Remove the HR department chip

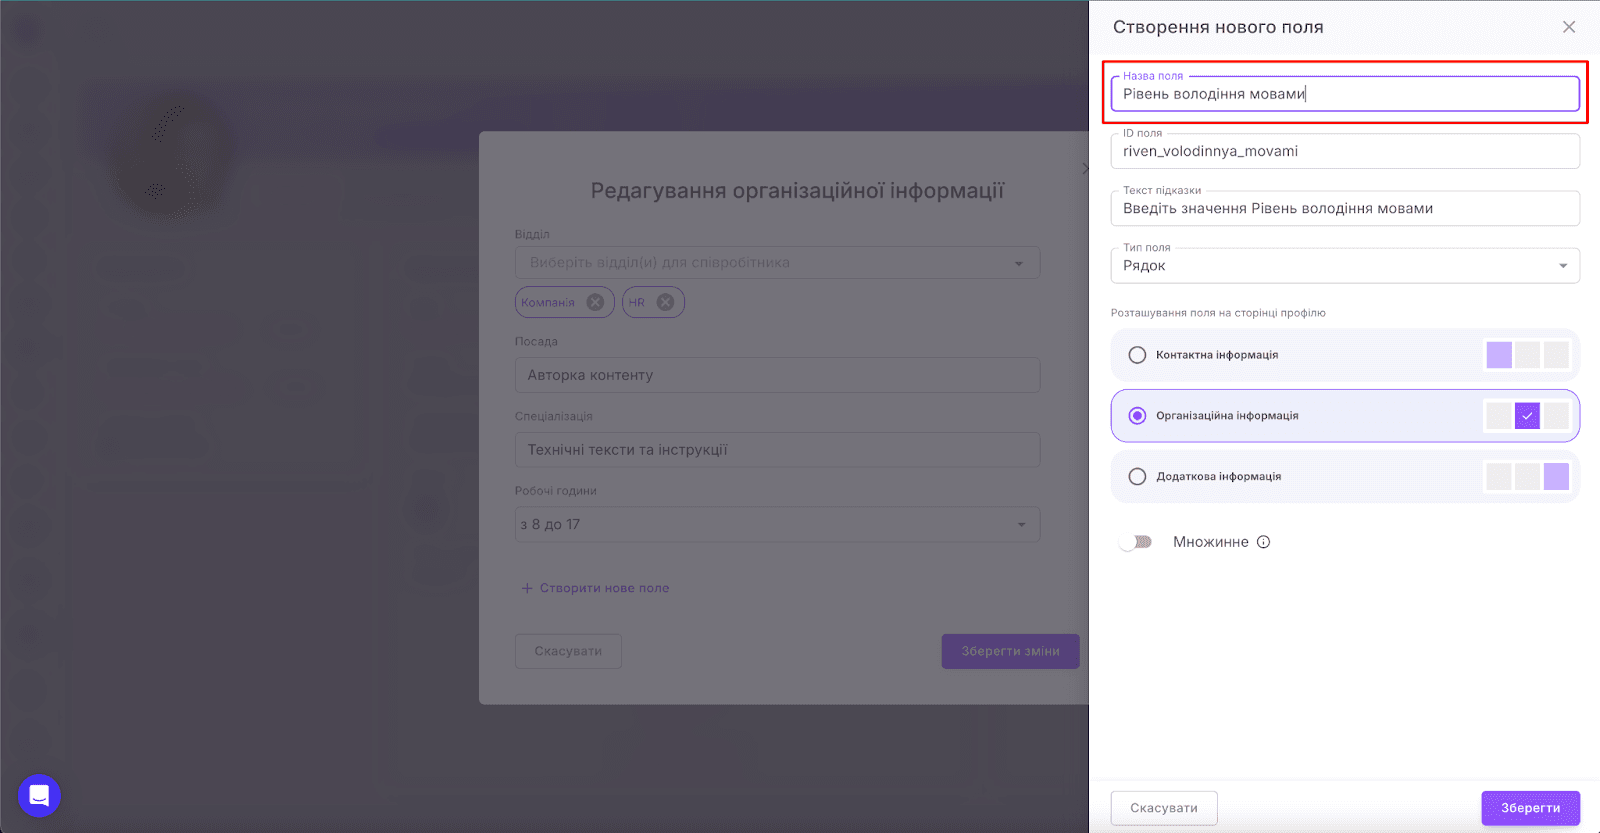point(665,302)
